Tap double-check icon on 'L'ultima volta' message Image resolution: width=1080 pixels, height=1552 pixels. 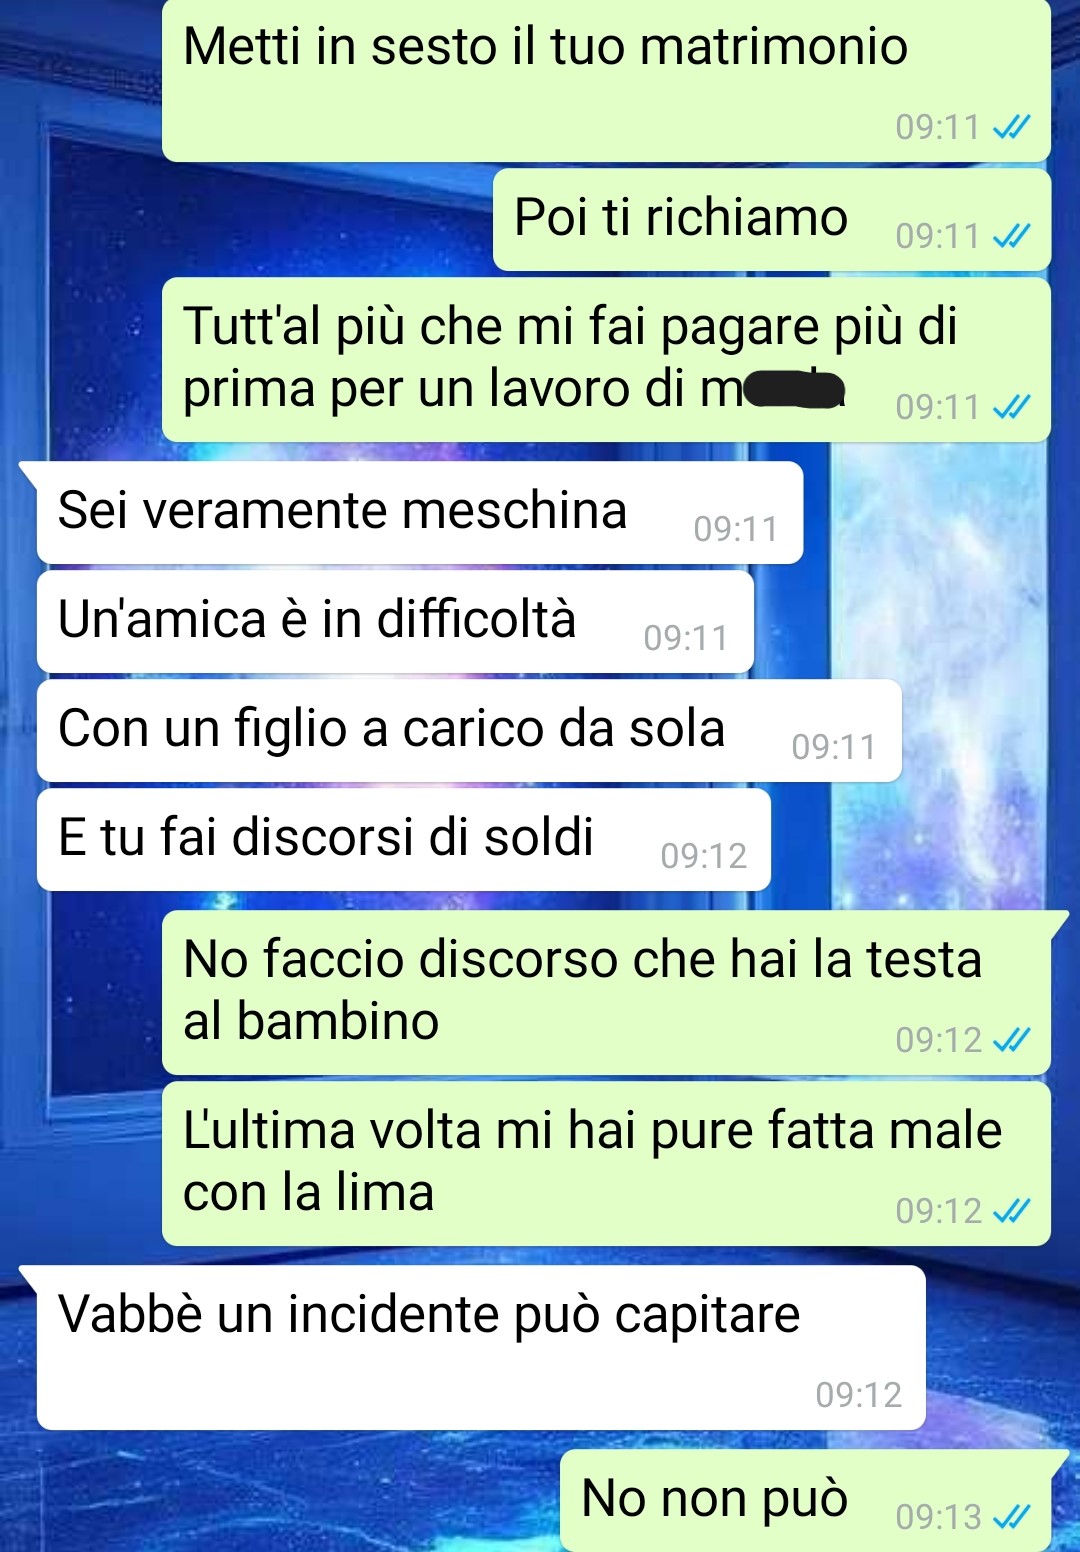click(1011, 1211)
